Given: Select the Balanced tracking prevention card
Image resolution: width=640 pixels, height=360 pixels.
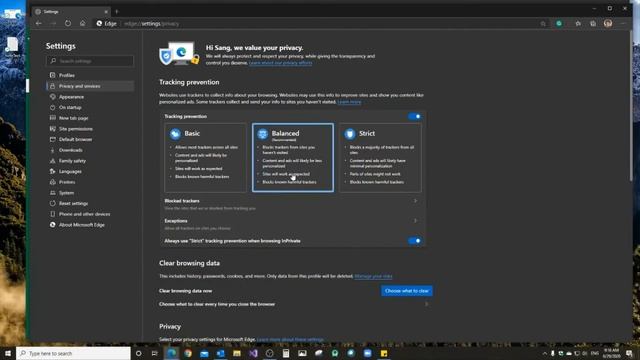Looking at the screenshot, I should pyautogui.click(x=293, y=158).
